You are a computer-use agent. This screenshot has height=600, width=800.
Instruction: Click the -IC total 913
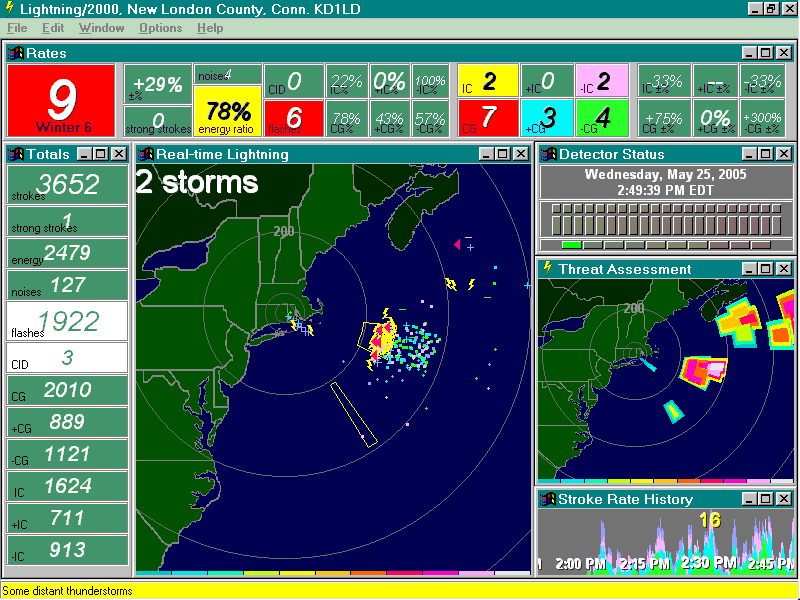pos(67,550)
